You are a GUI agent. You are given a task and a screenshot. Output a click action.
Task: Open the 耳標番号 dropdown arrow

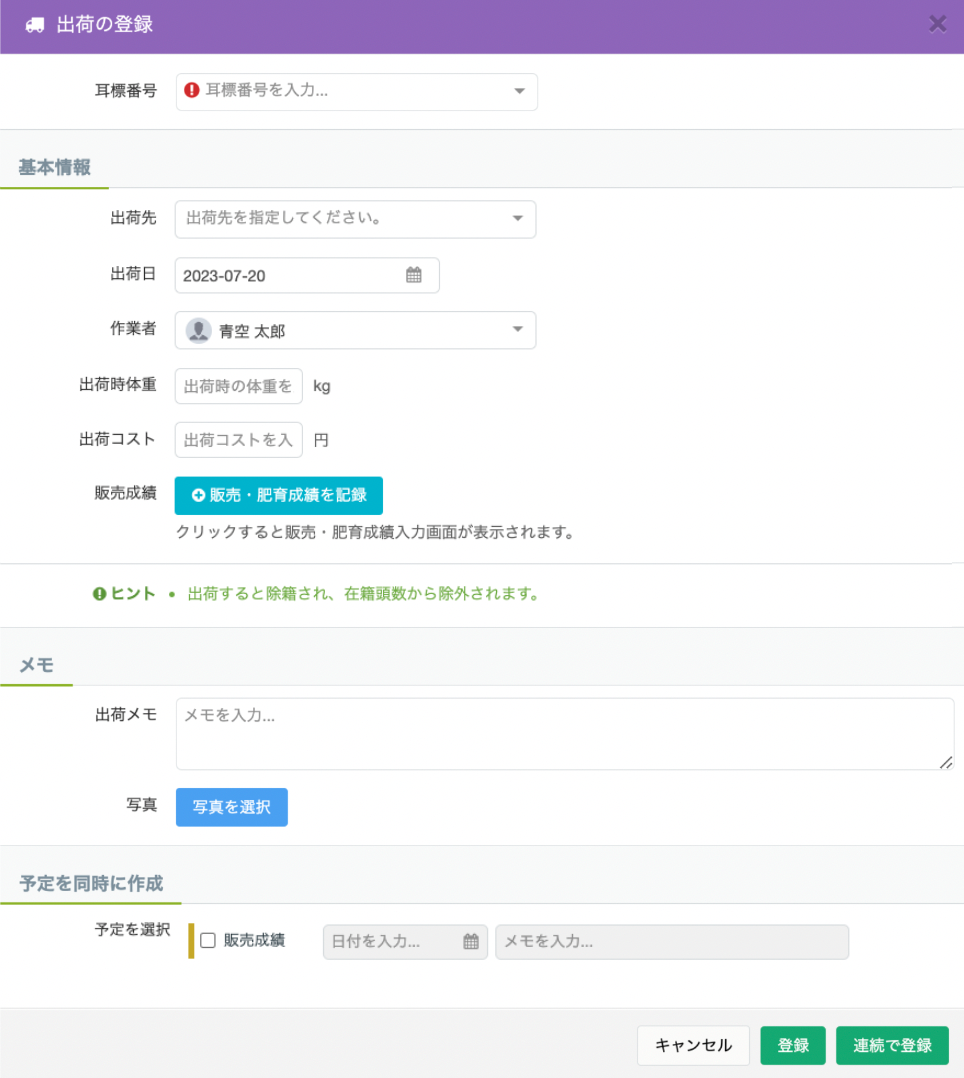pyautogui.click(x=519, y=91)
